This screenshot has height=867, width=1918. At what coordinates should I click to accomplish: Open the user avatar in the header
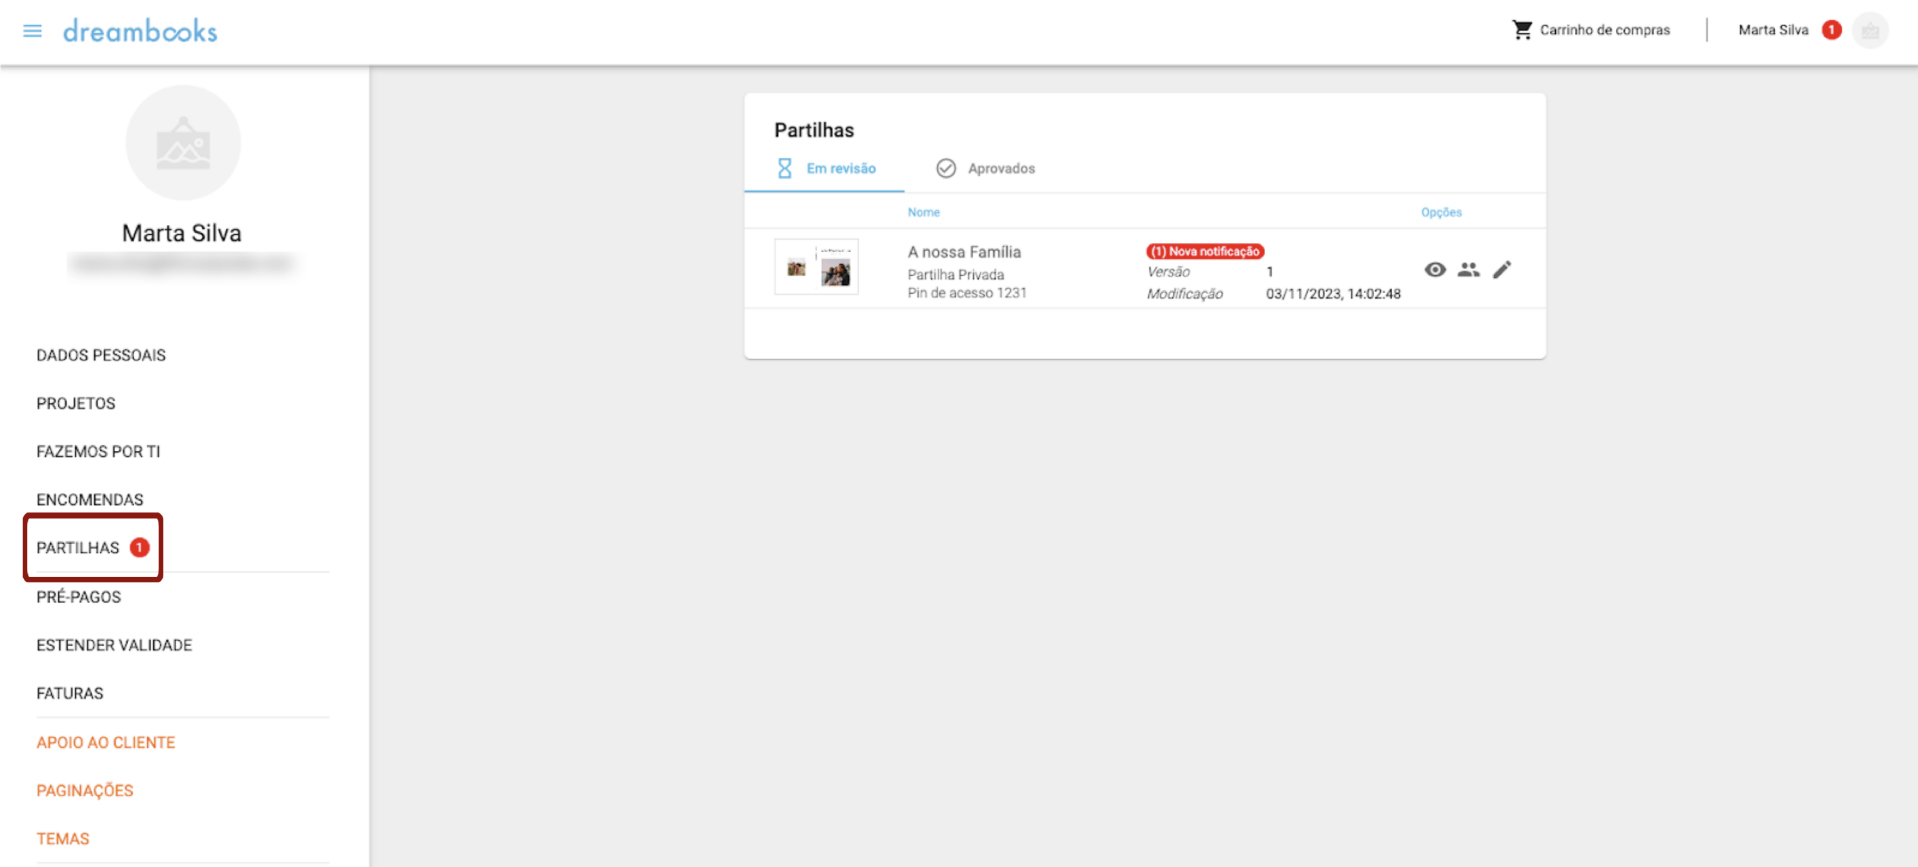pos(1869,31)
